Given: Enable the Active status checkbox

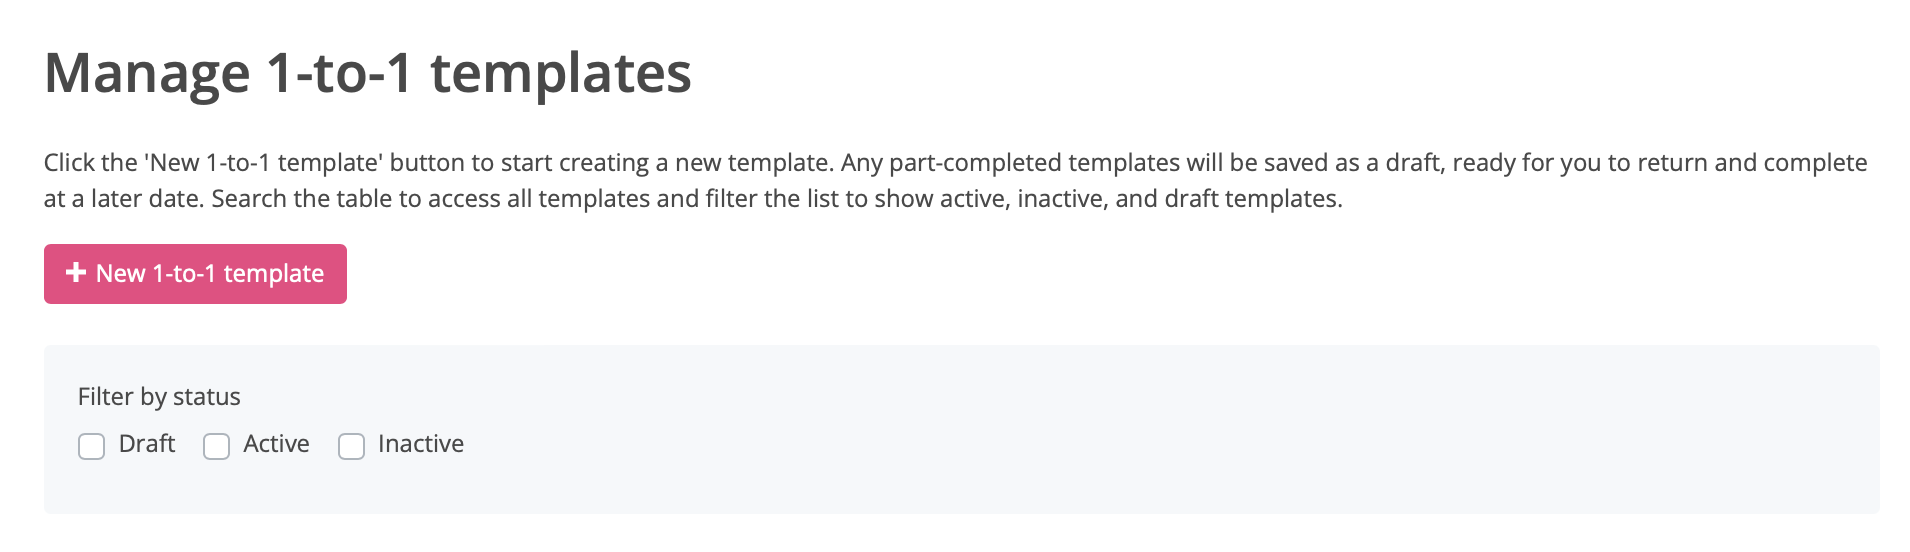Looking at the screenshot, I should click(x=217, y=446).
